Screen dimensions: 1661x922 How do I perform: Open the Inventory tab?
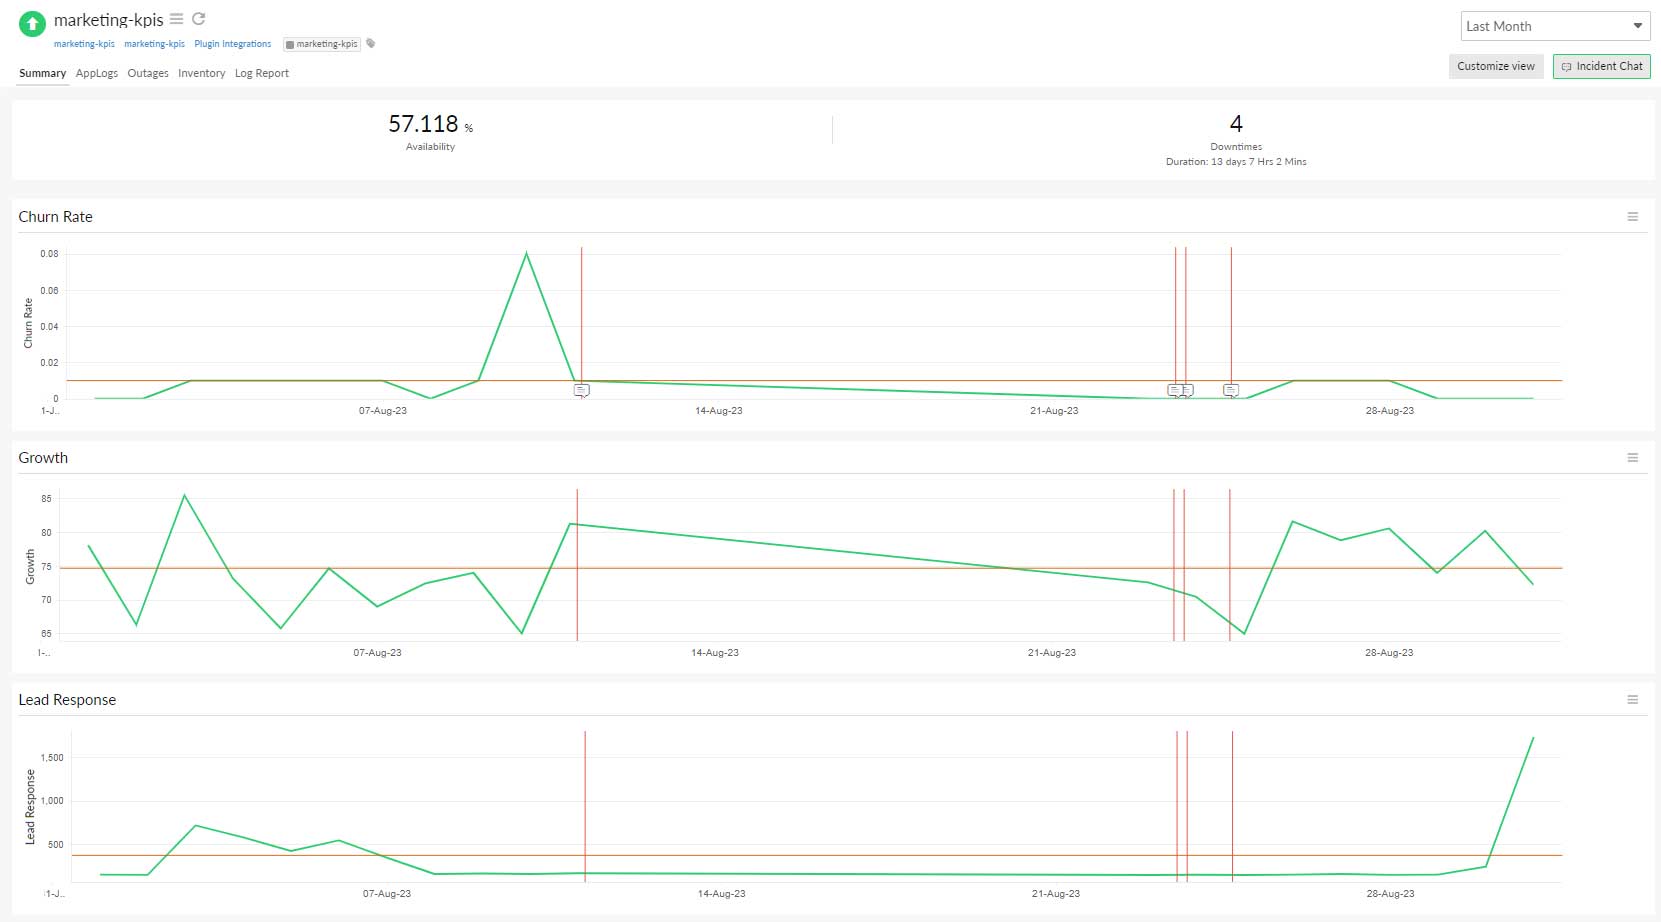pyautogui.click(x=202, y=73)
